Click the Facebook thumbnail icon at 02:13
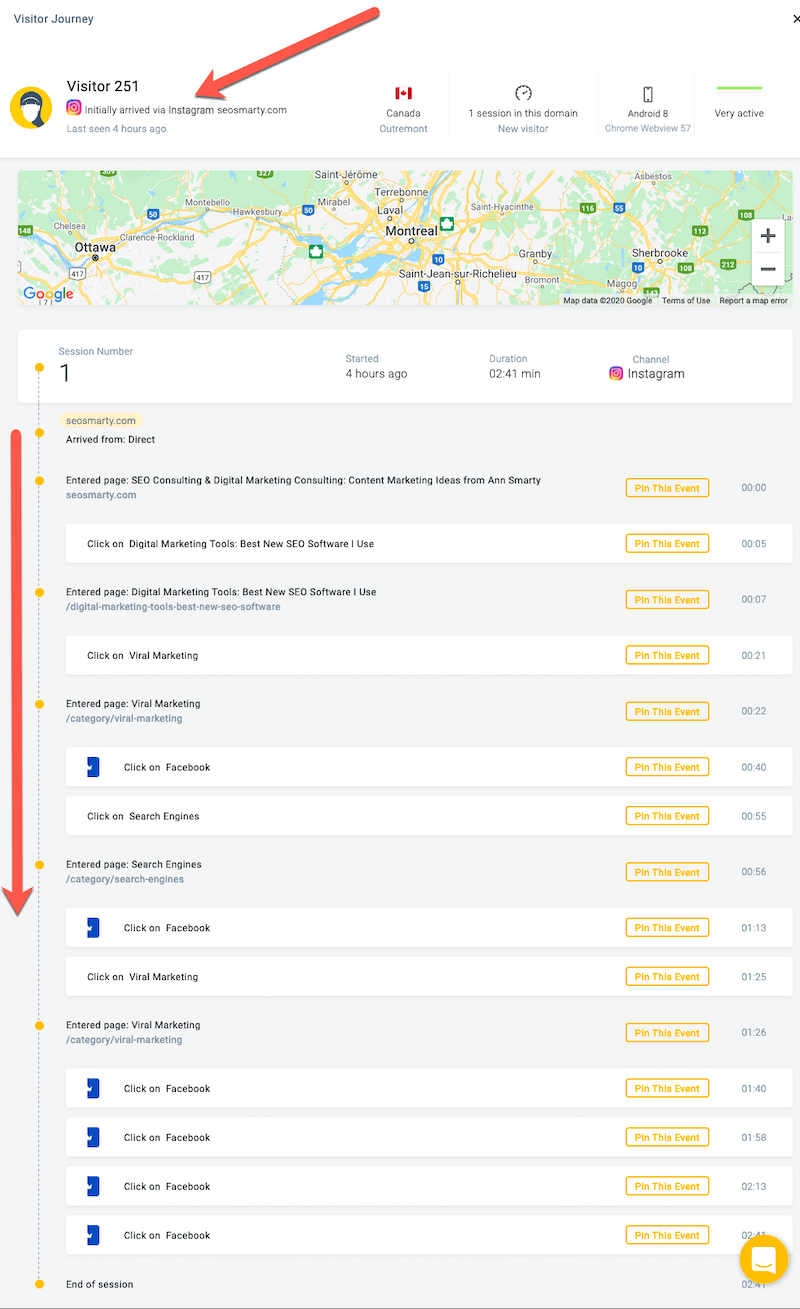The image size is (800, 1309). tap(93, 1186)
